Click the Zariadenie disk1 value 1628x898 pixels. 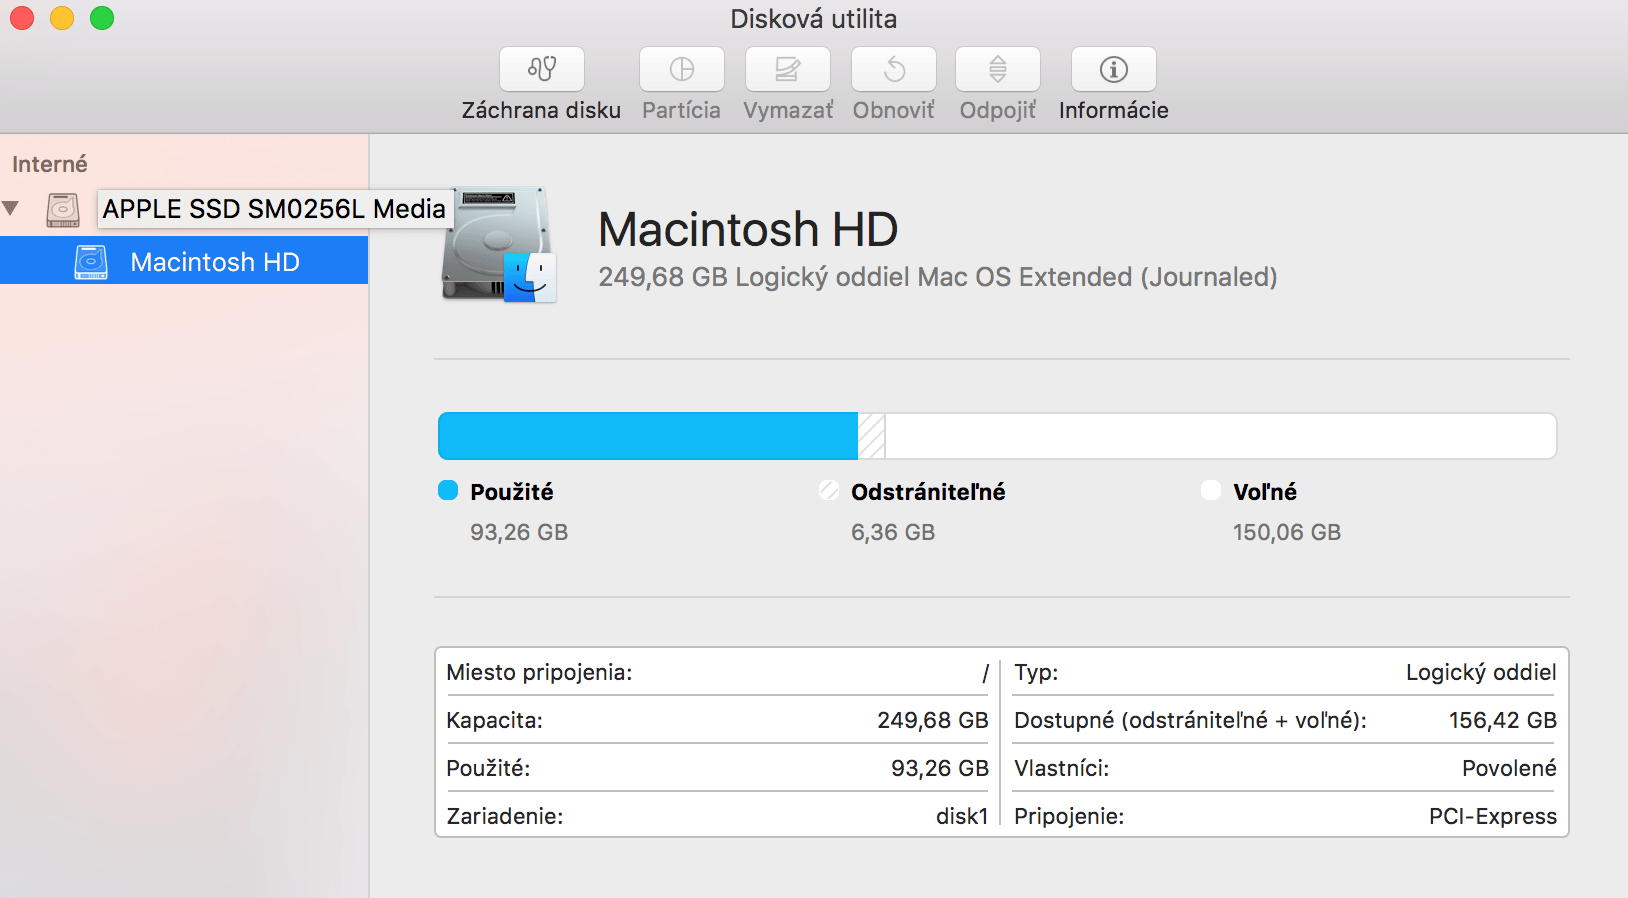tap(962, 816)
